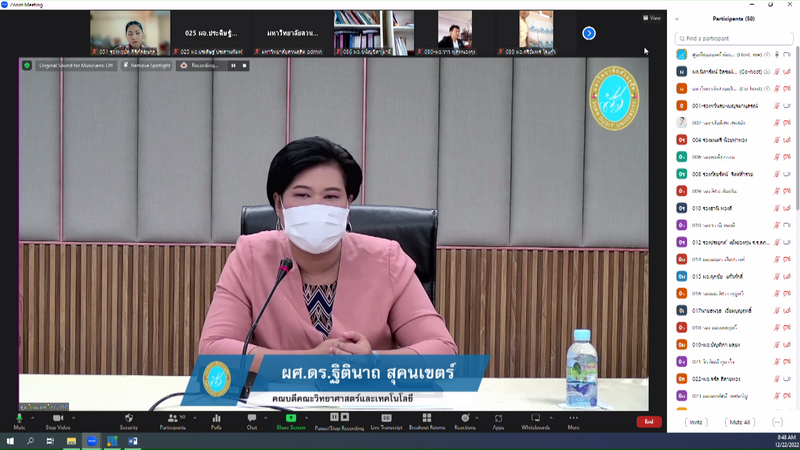Expand the arrow next to Reactions
Viewport: 800px width, 450px height.
(477, 418)
